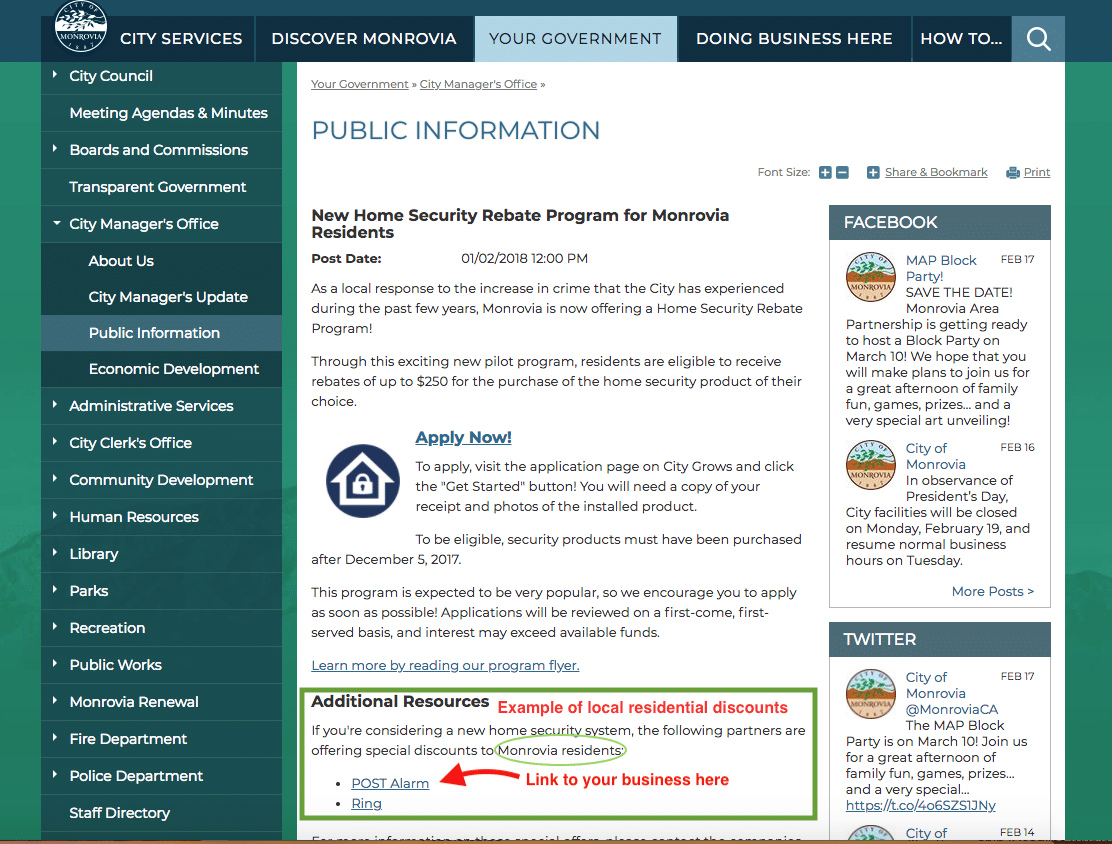
Task: Click the MAP Block Party post avatar
Action: click(870, 277)
